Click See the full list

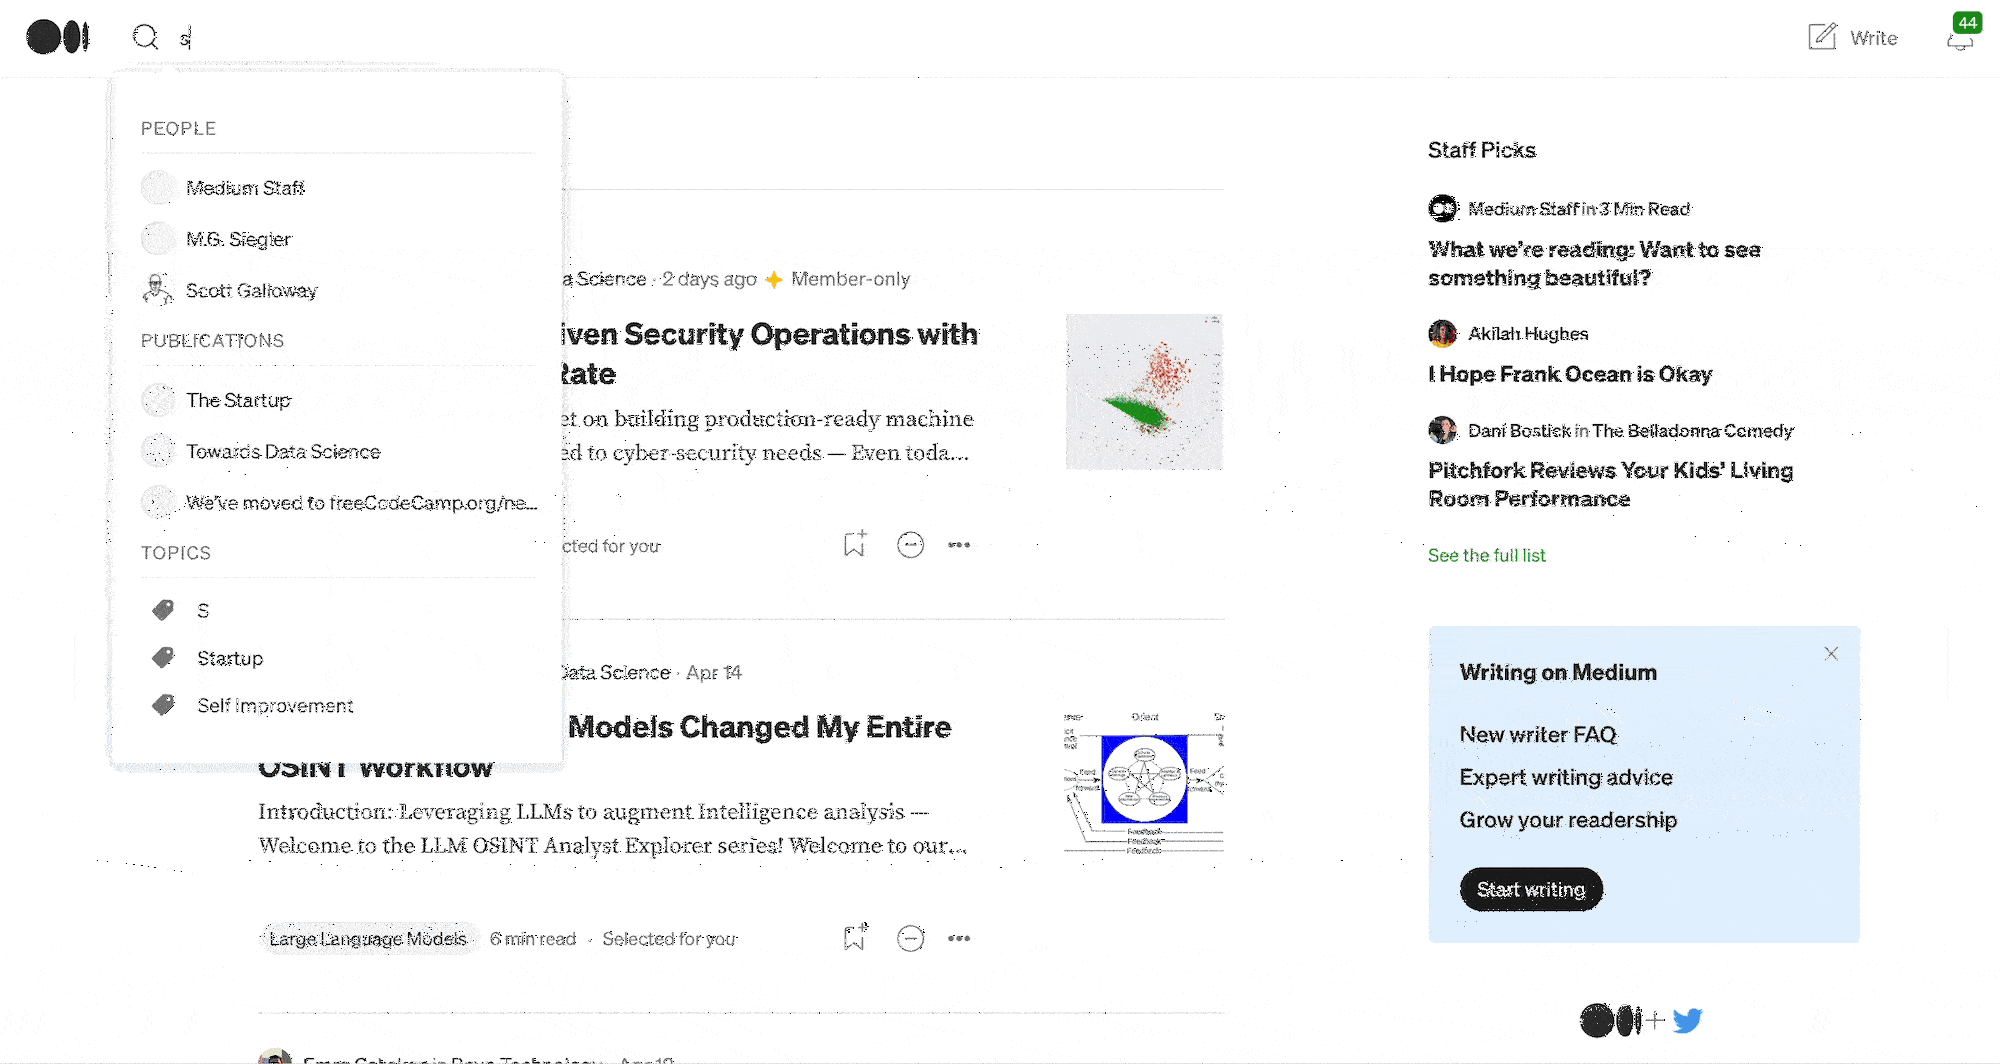[1486, 555]
